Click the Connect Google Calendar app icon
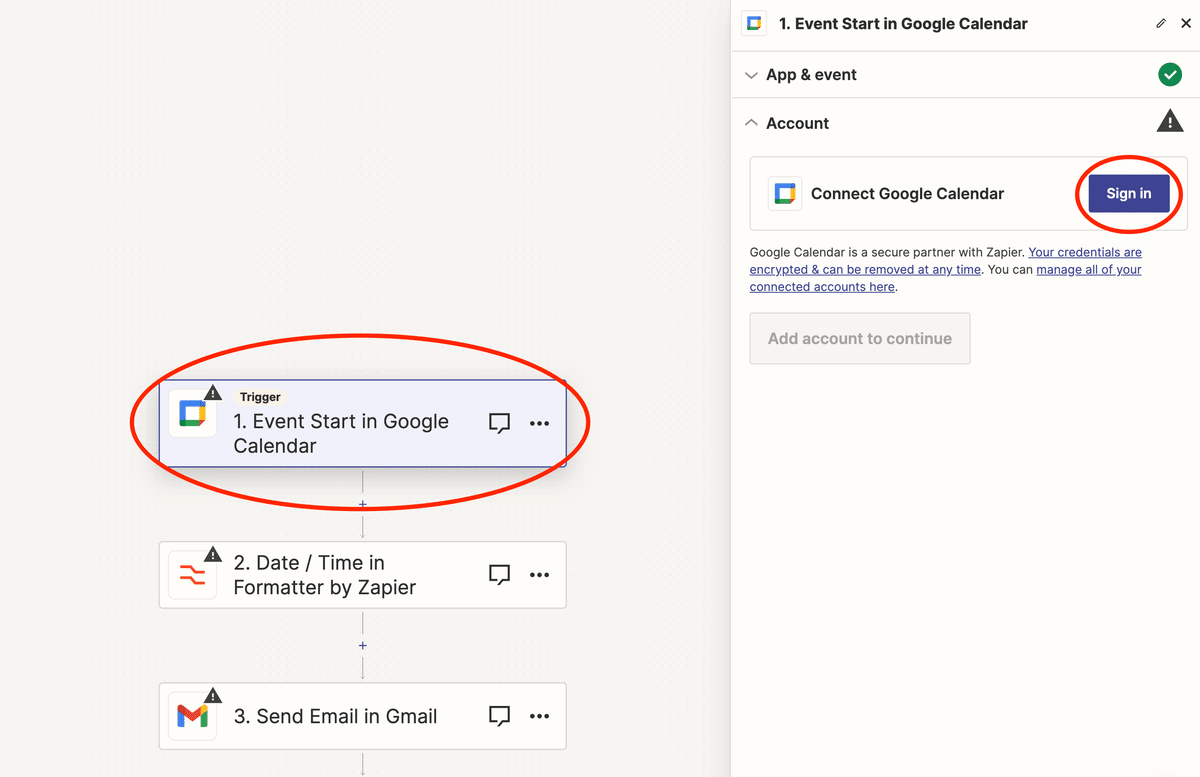The height and width of the screenshot is (777, 1200). [784, 194]
